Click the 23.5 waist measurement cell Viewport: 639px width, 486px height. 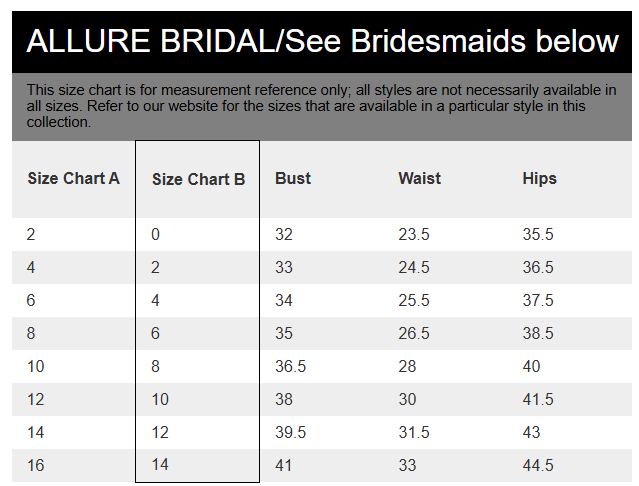tap(414, 235)
